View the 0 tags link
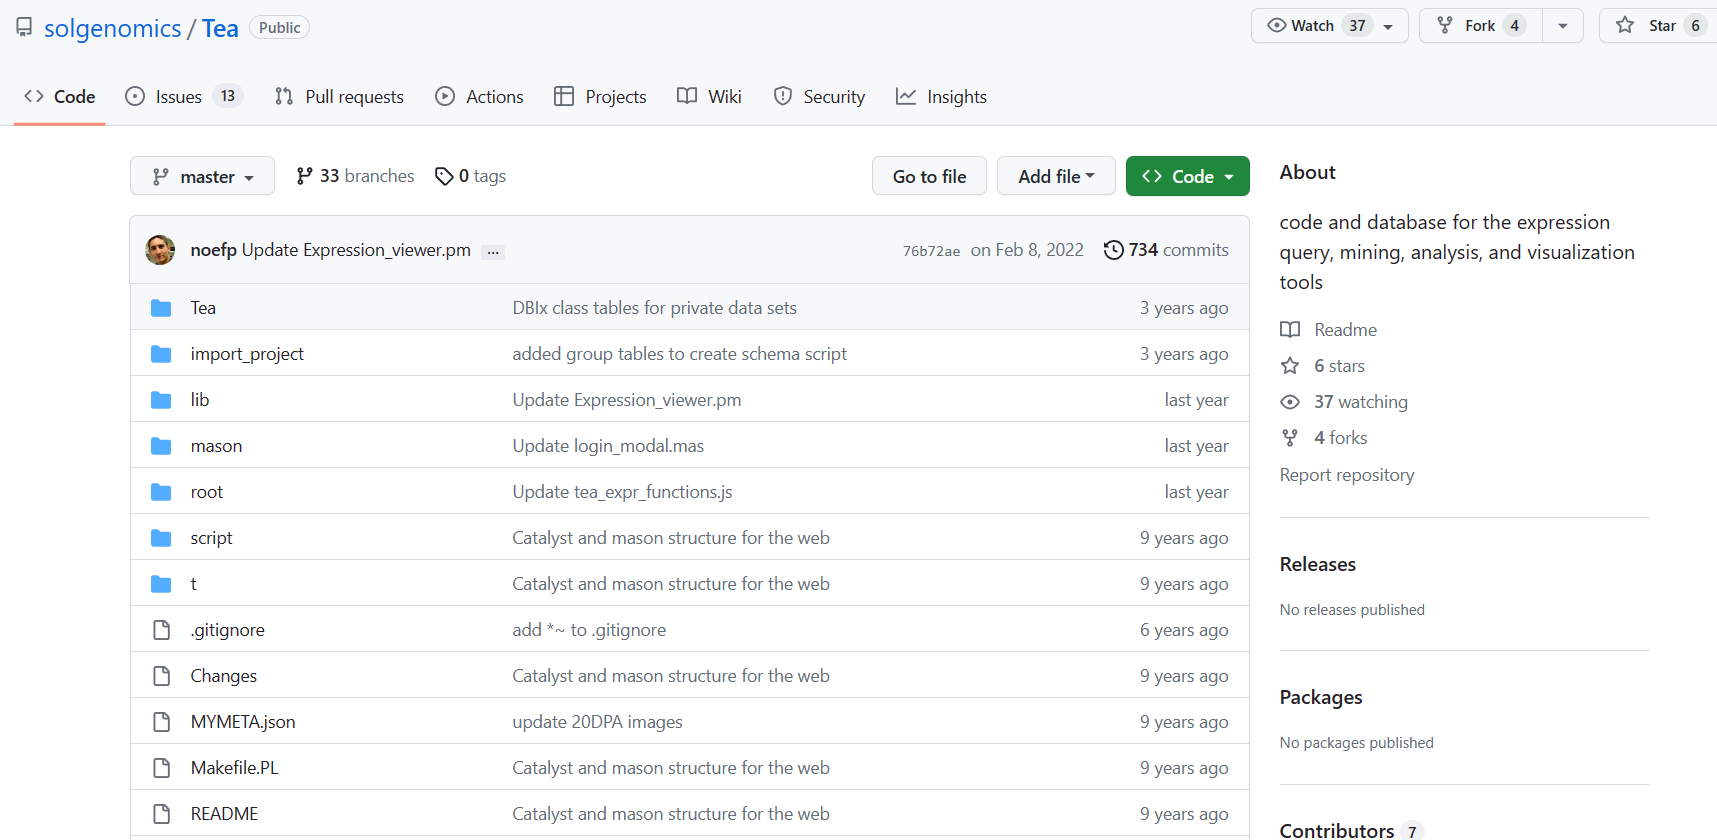1717x840 pixels. pyautogui.click(x=471, y=176)
